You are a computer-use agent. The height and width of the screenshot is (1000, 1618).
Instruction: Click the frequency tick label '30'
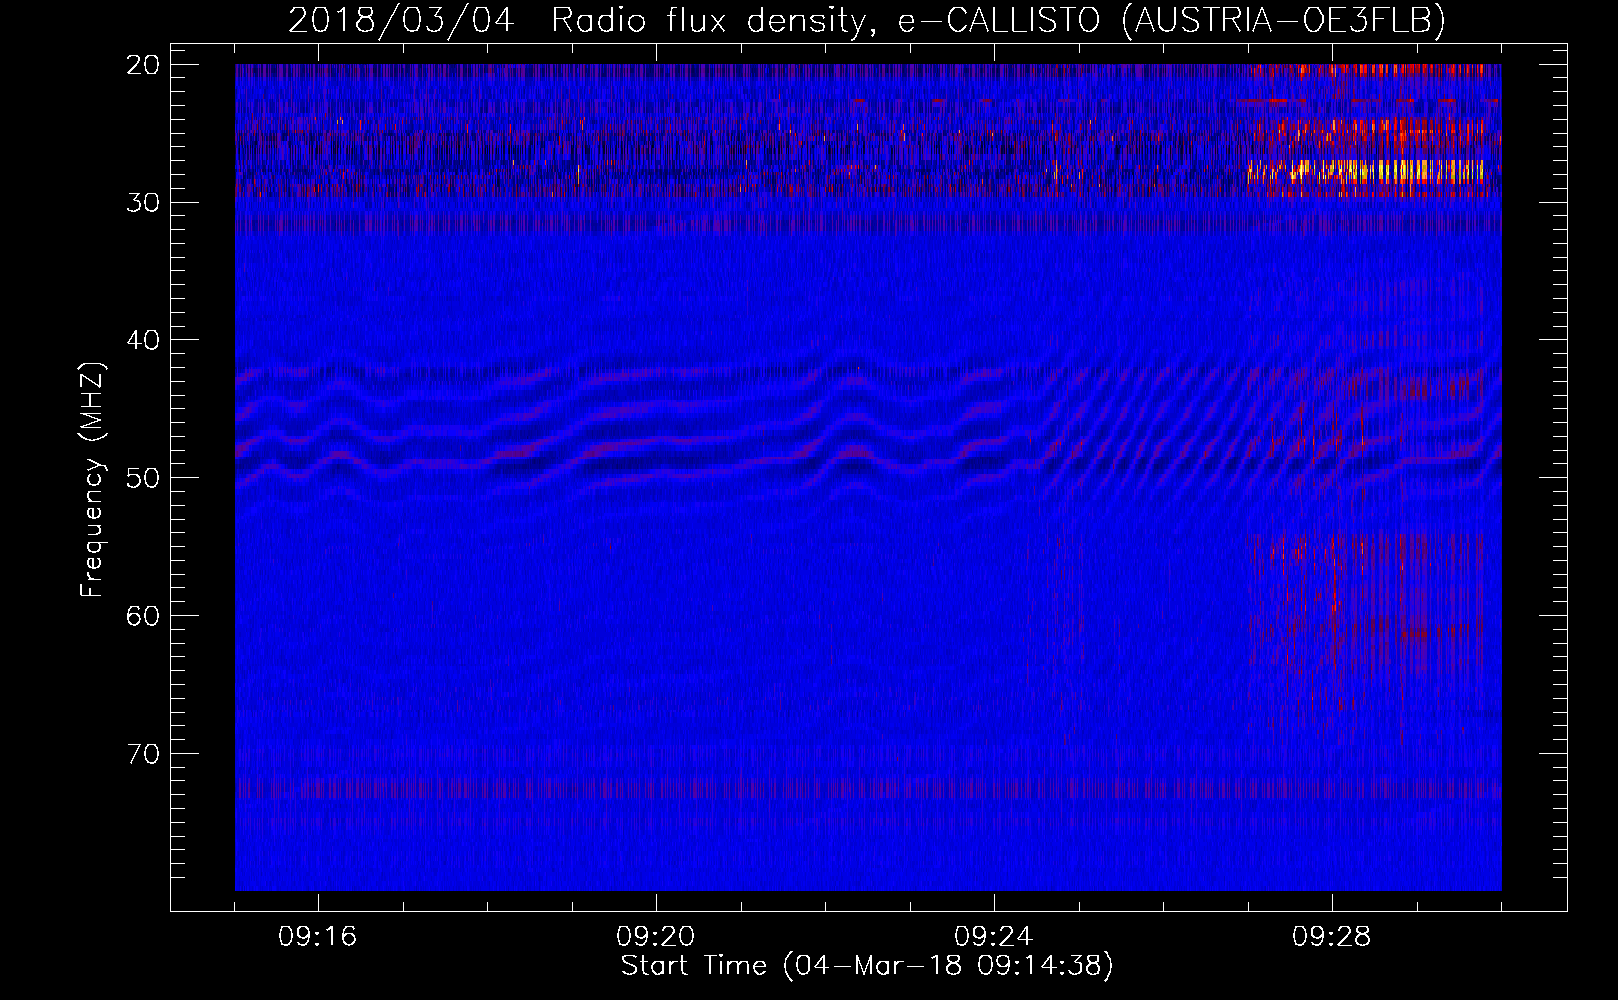tap(144, 203)
